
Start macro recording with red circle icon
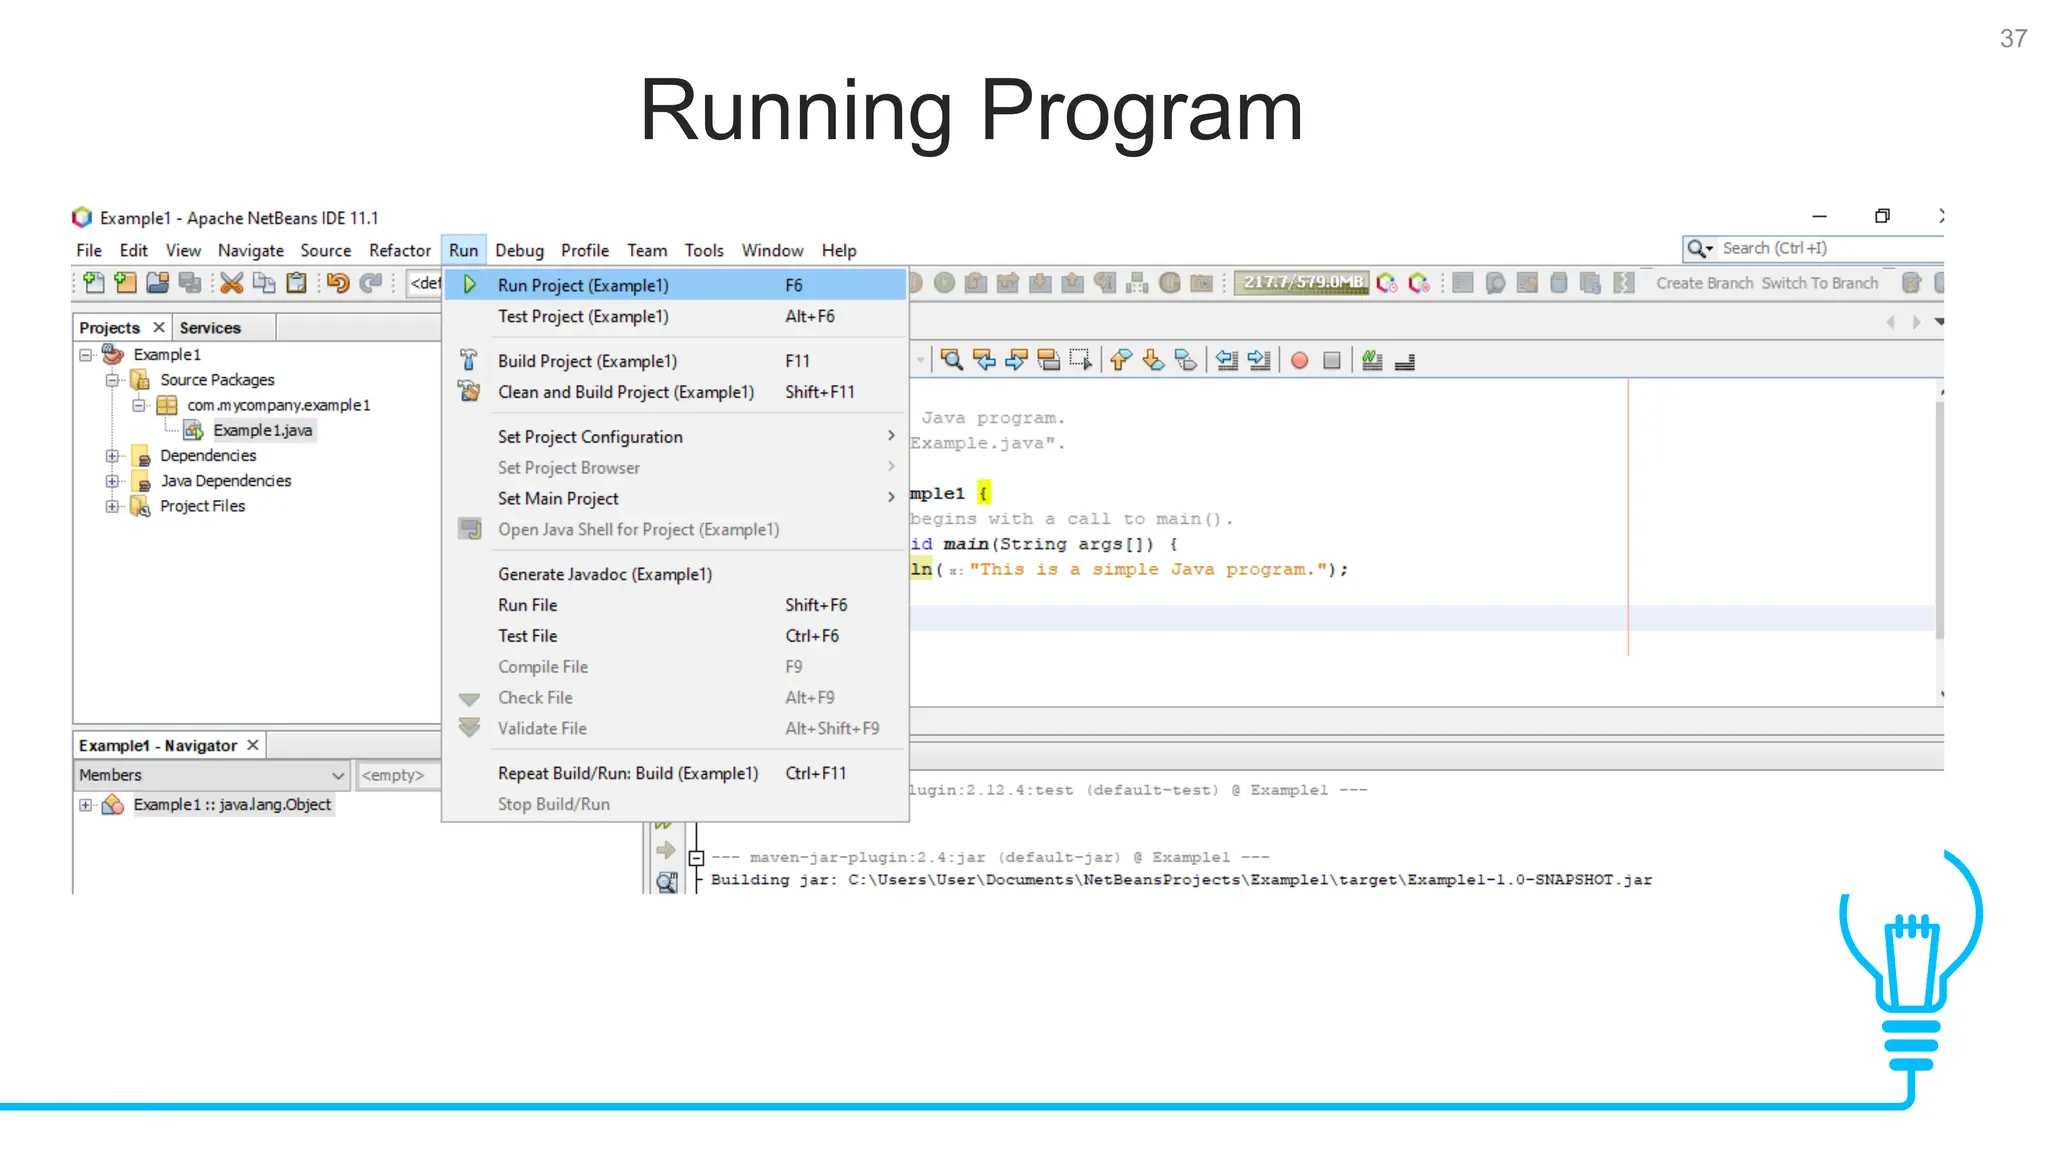click(1299, 361)
